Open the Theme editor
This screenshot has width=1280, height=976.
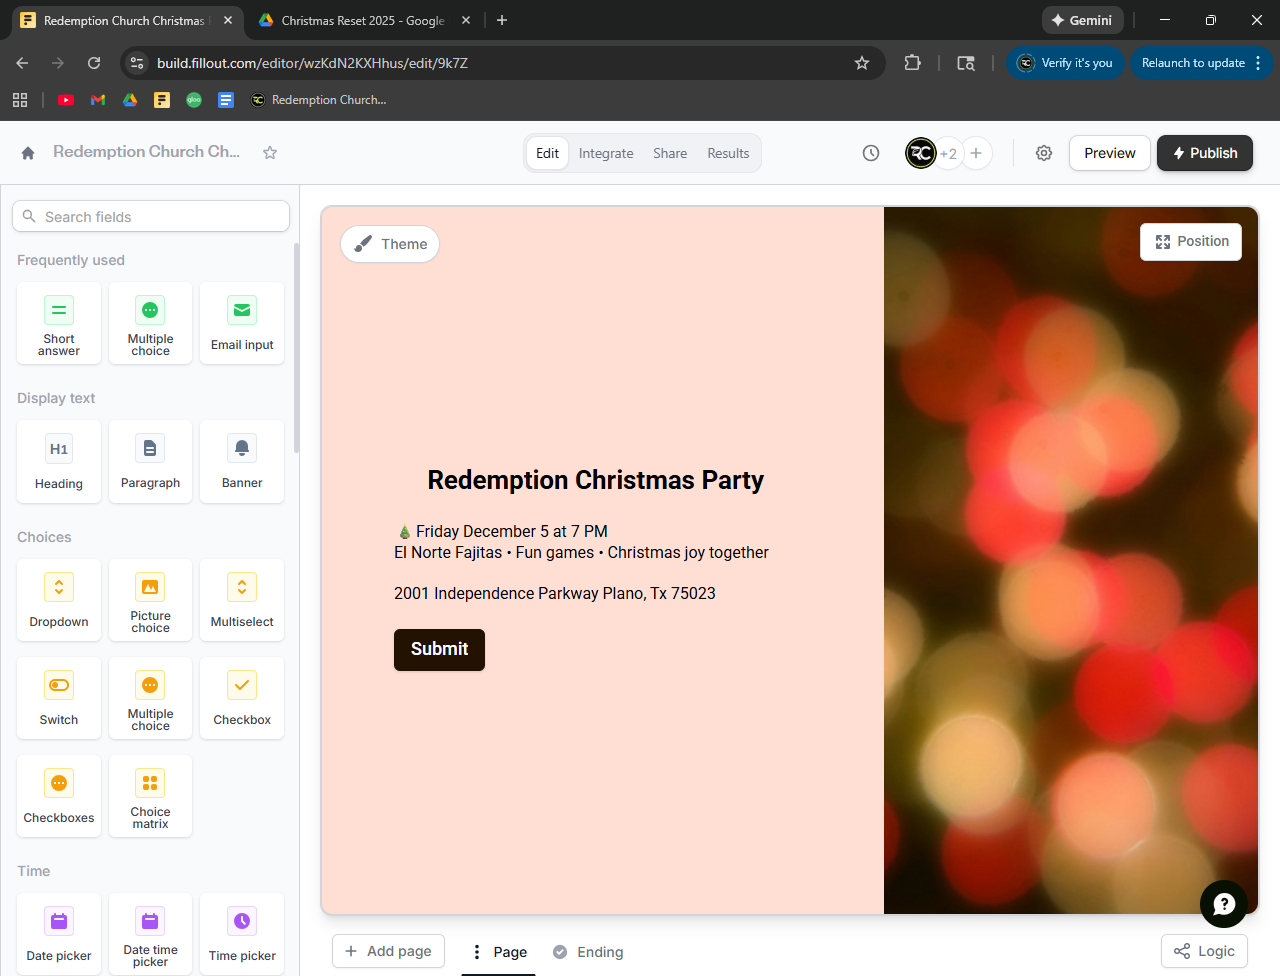[390, 244]
